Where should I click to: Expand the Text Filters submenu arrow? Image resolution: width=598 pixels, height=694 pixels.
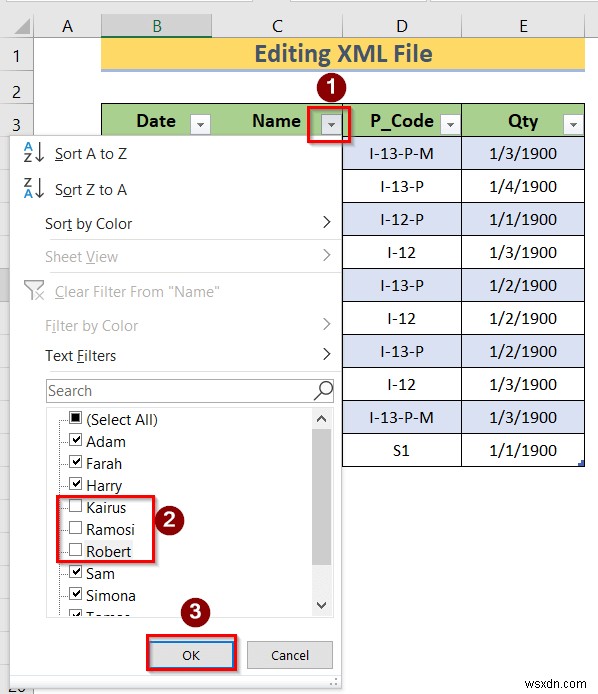pyautogui.click(x=327, y=354)
